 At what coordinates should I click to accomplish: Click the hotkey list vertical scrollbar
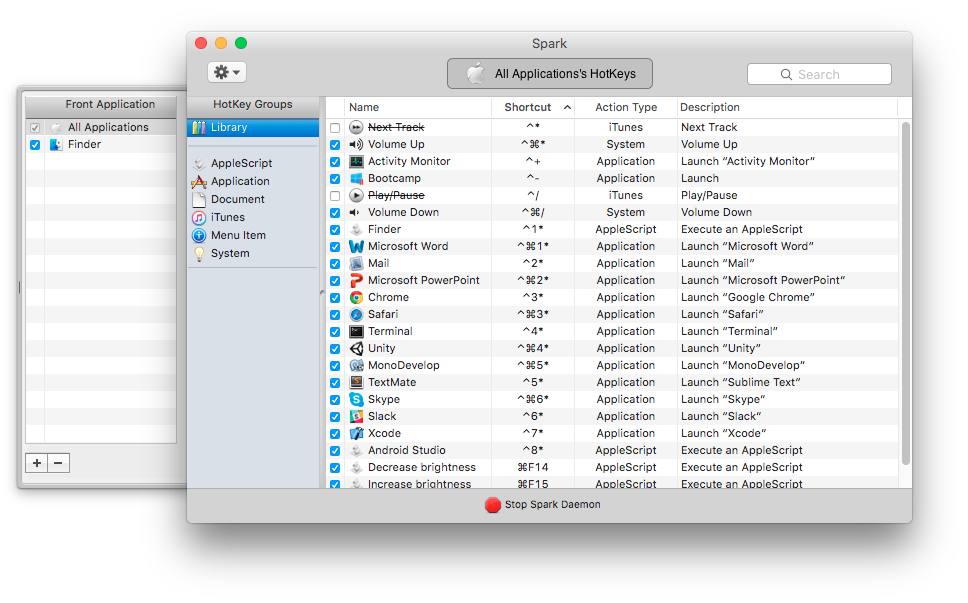point(905,290)
